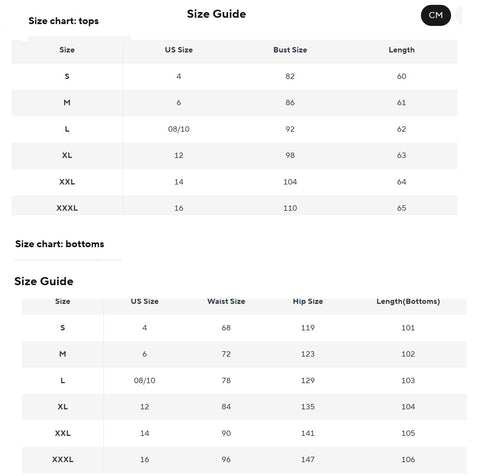This screenshot has height=476, width=480.
Task: Select the XL row in tops chart
Action: tap(234, 156)
